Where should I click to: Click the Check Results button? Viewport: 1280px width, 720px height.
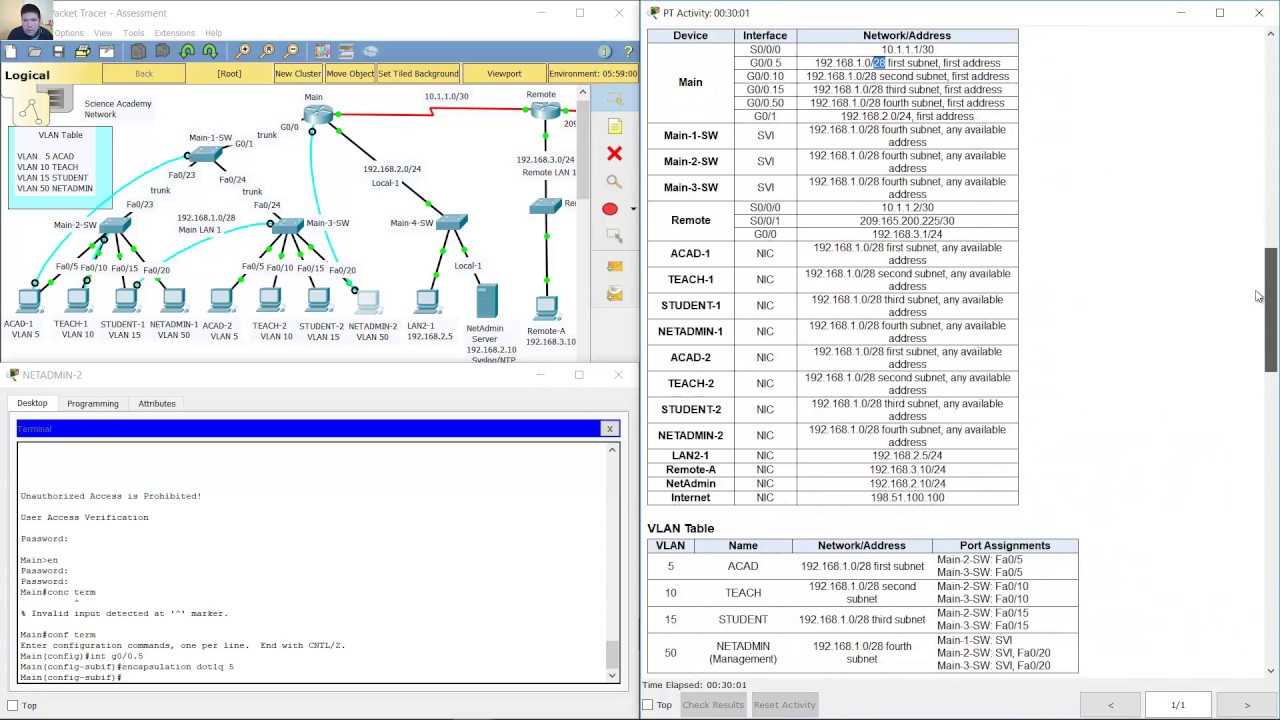[713, 705]
